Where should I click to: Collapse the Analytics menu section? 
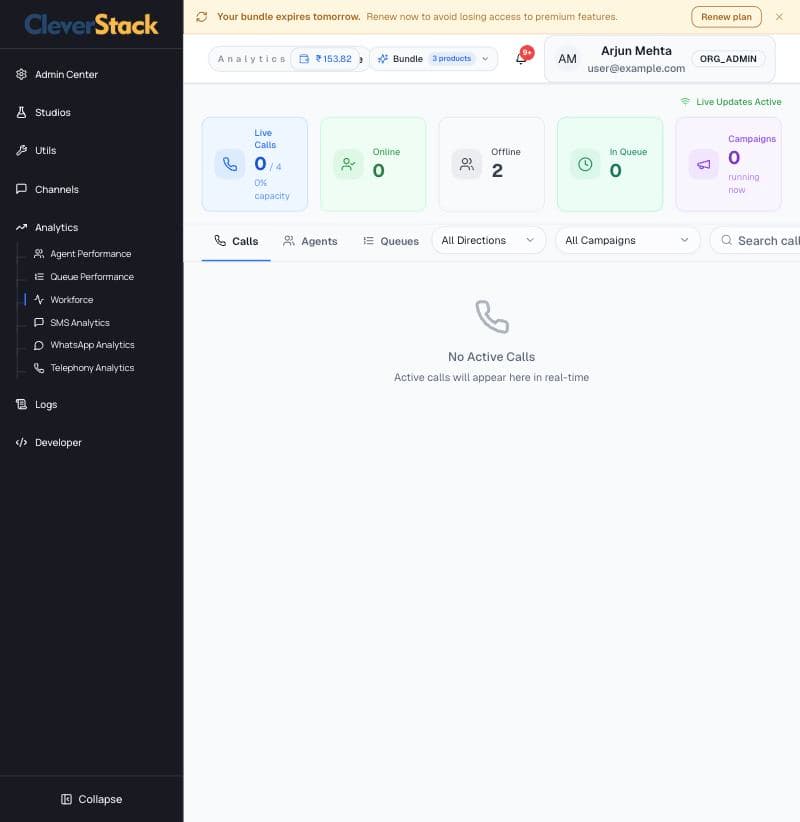[57, 228]
